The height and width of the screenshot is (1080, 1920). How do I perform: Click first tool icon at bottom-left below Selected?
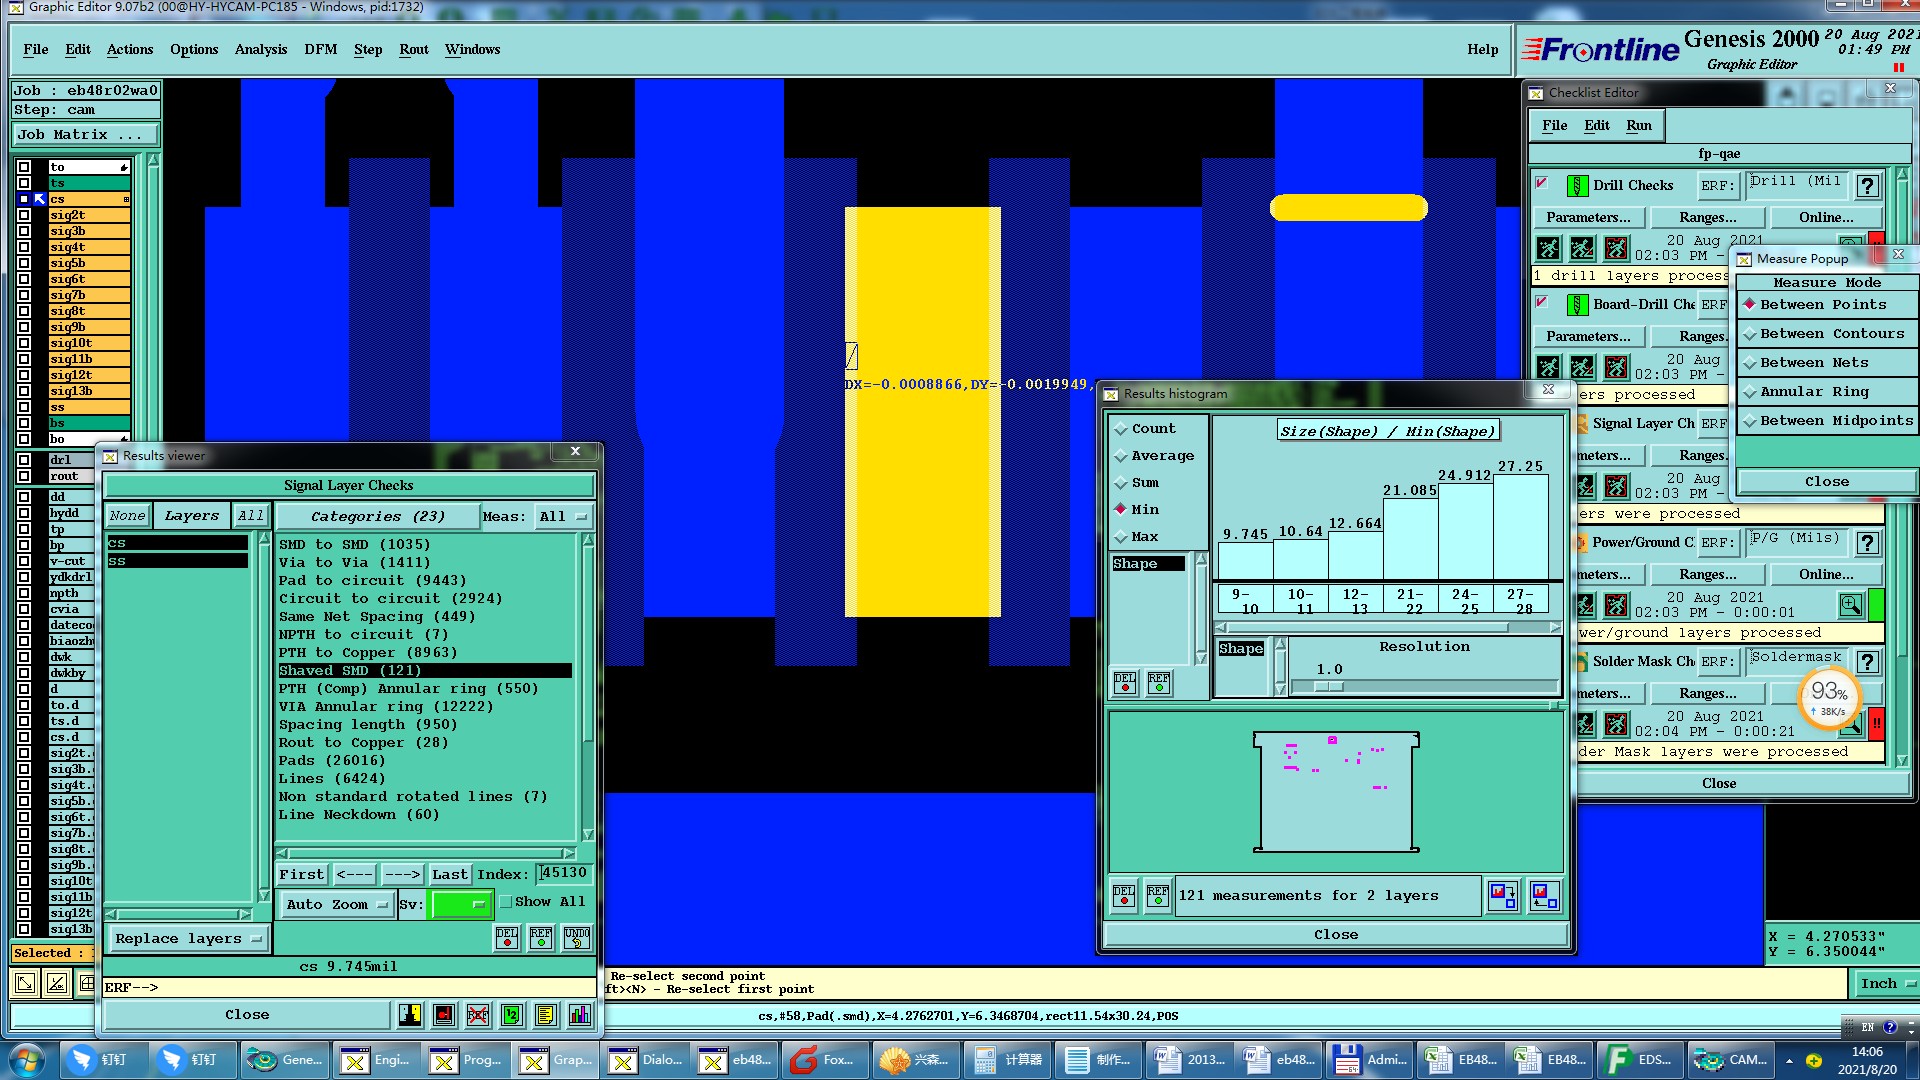[25, 983]
